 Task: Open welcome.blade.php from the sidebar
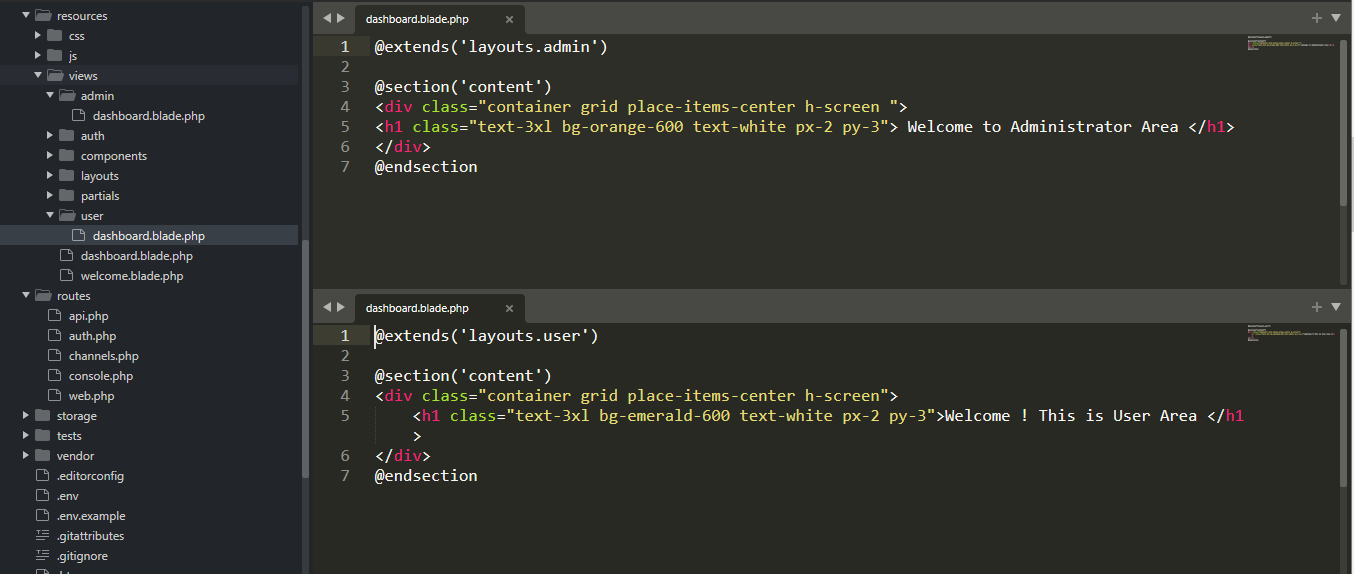[x=131, y=276]
